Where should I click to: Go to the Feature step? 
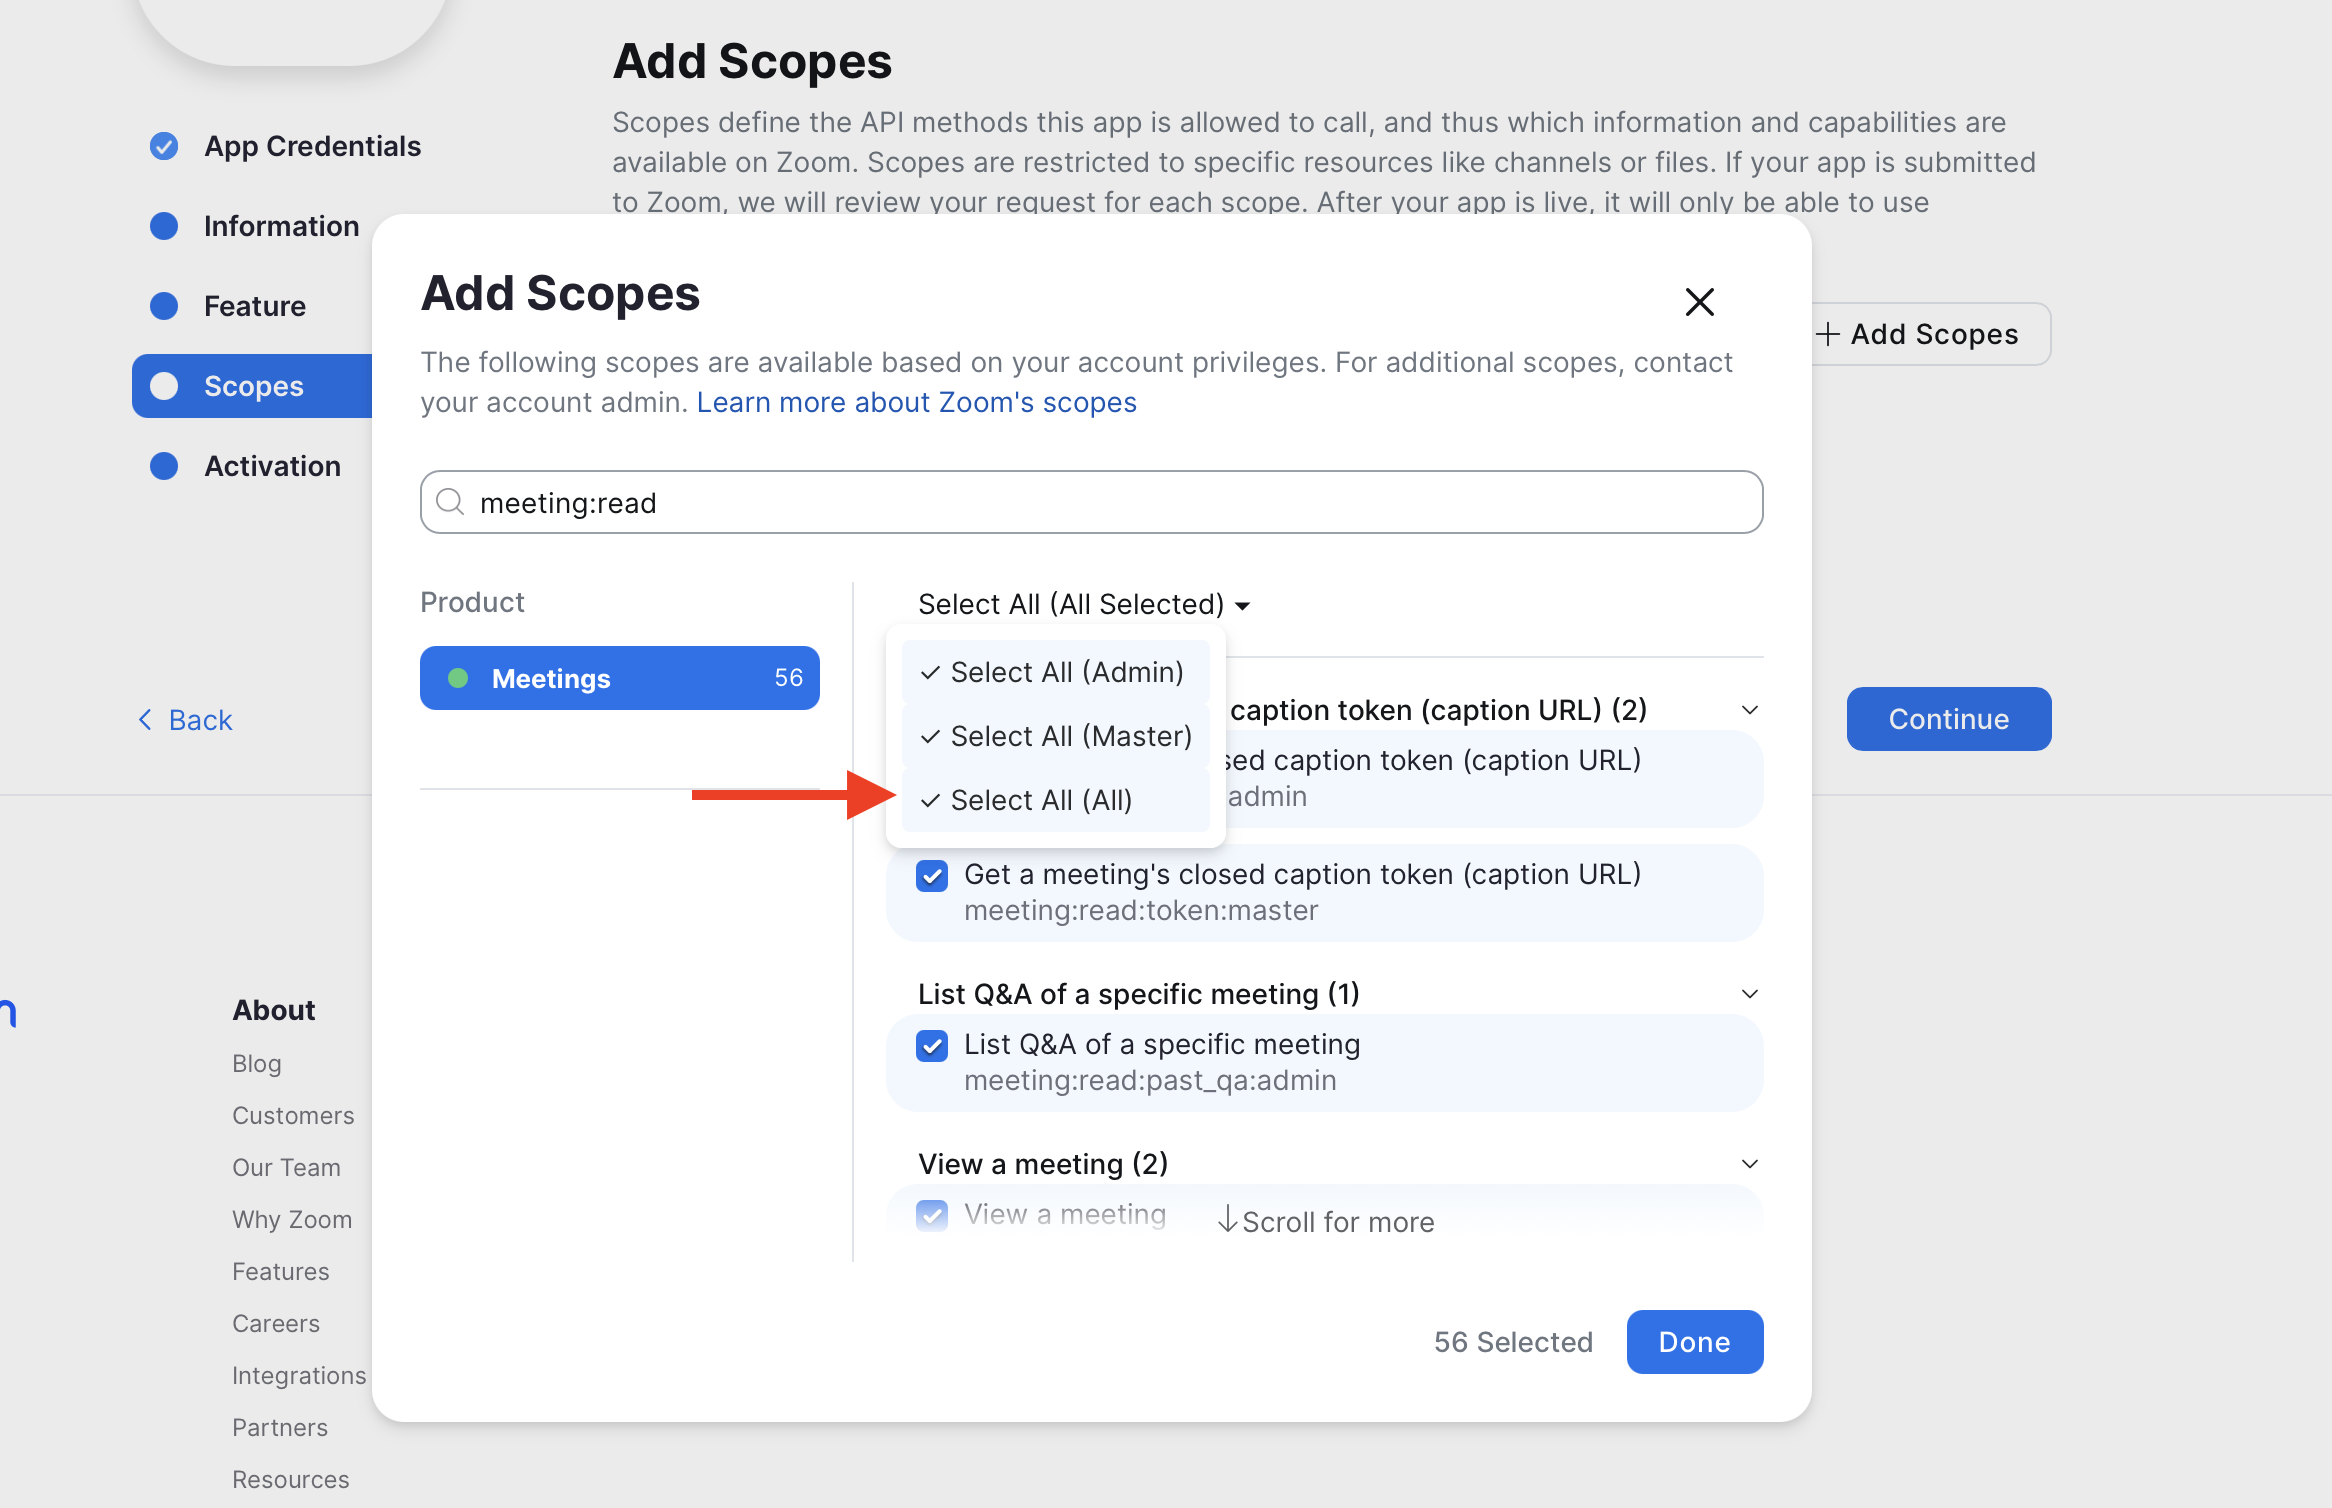(x=228, y=306)
